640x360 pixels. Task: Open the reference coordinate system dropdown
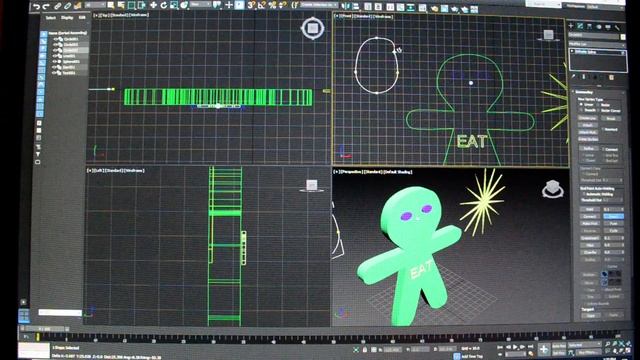201,4
